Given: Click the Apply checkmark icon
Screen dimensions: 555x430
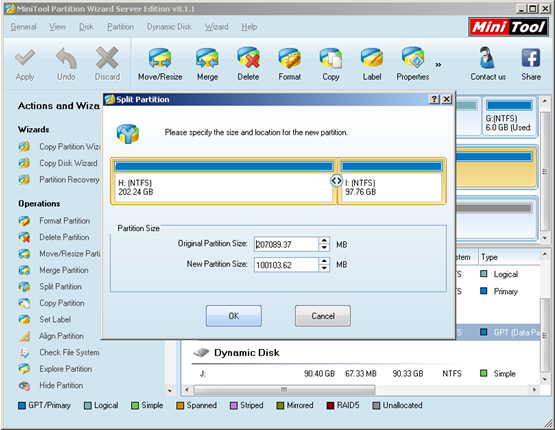Looking at the screenshot, I should coord(25,58).
